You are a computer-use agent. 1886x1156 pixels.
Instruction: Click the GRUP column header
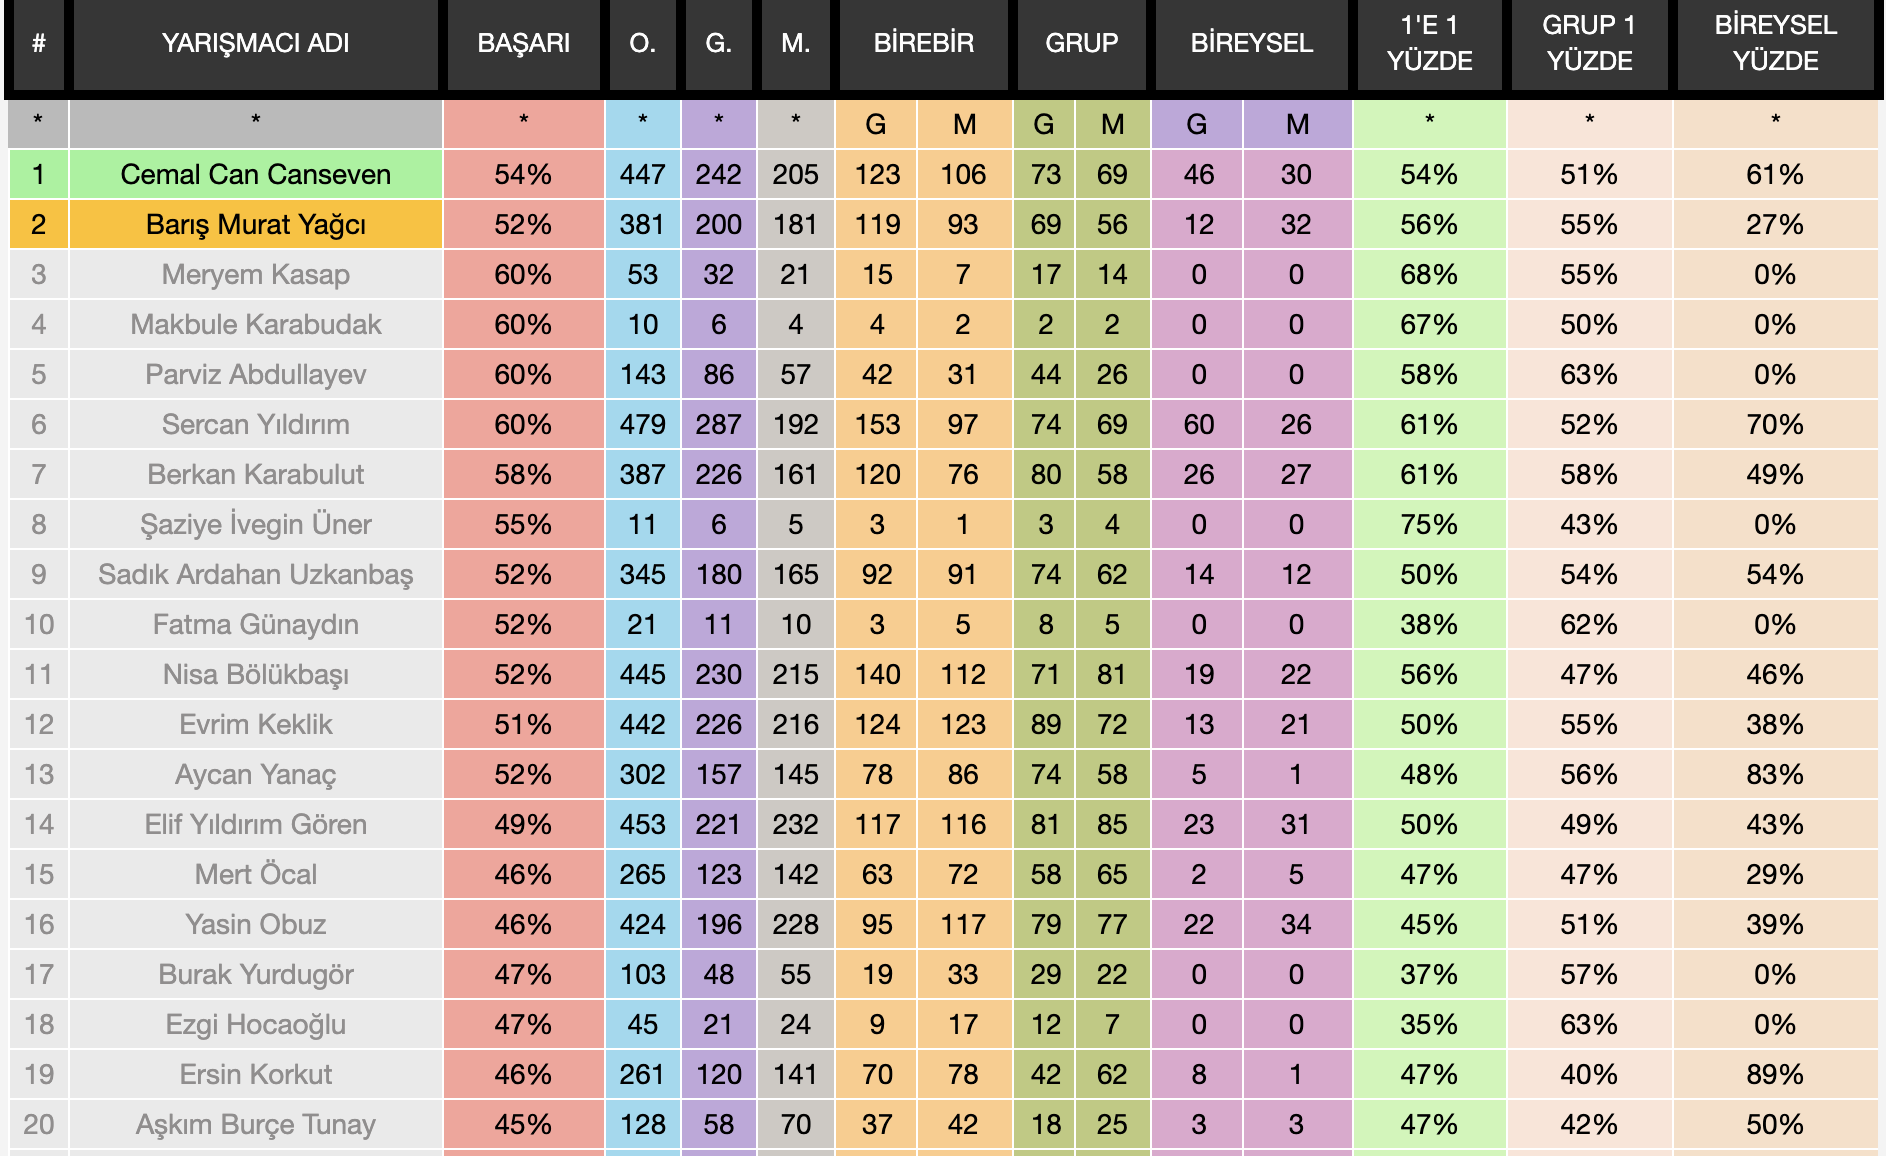coord(1081,43)
